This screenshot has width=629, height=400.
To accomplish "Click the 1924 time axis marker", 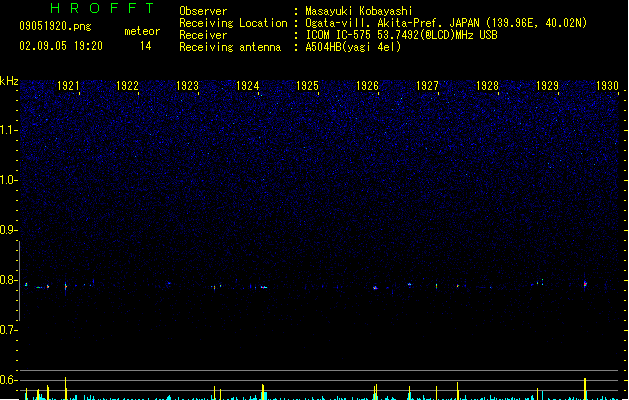I will point(248,86).
